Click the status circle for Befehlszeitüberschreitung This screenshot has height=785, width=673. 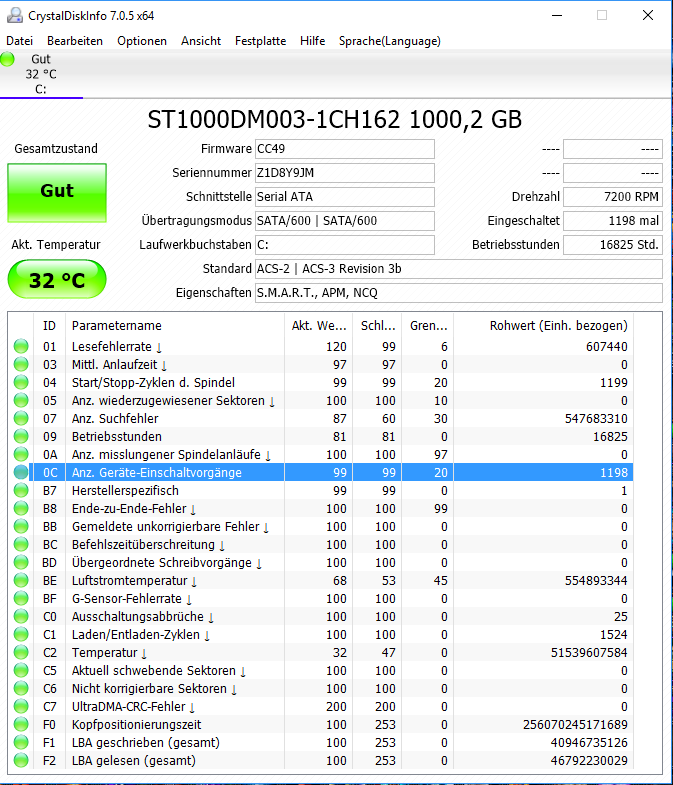tap(21, 545)
